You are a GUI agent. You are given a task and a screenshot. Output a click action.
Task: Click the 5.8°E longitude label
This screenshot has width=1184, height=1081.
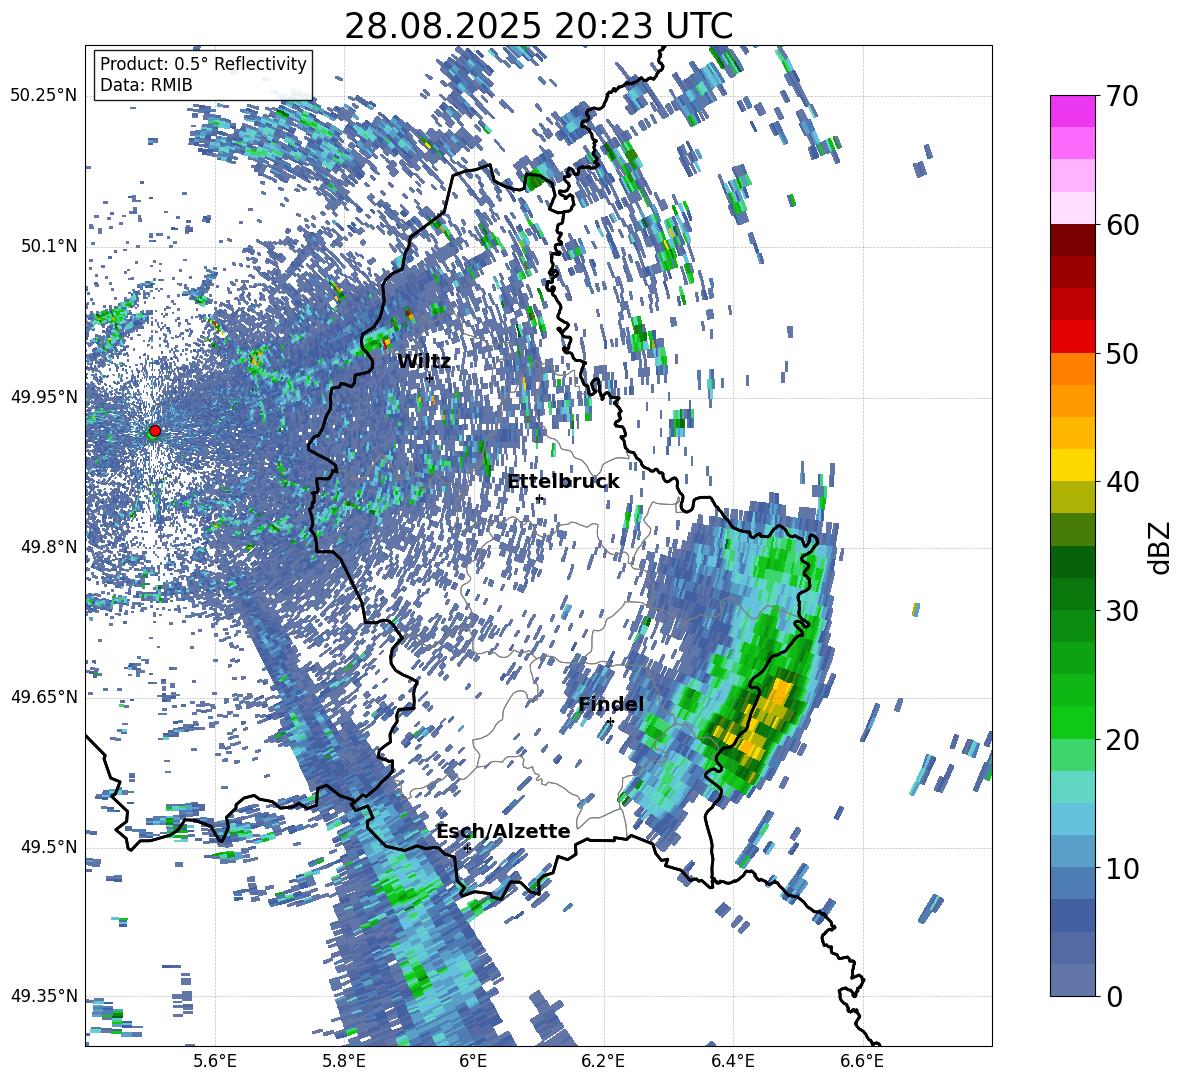pyautogui.click(x=344, y=1061)
